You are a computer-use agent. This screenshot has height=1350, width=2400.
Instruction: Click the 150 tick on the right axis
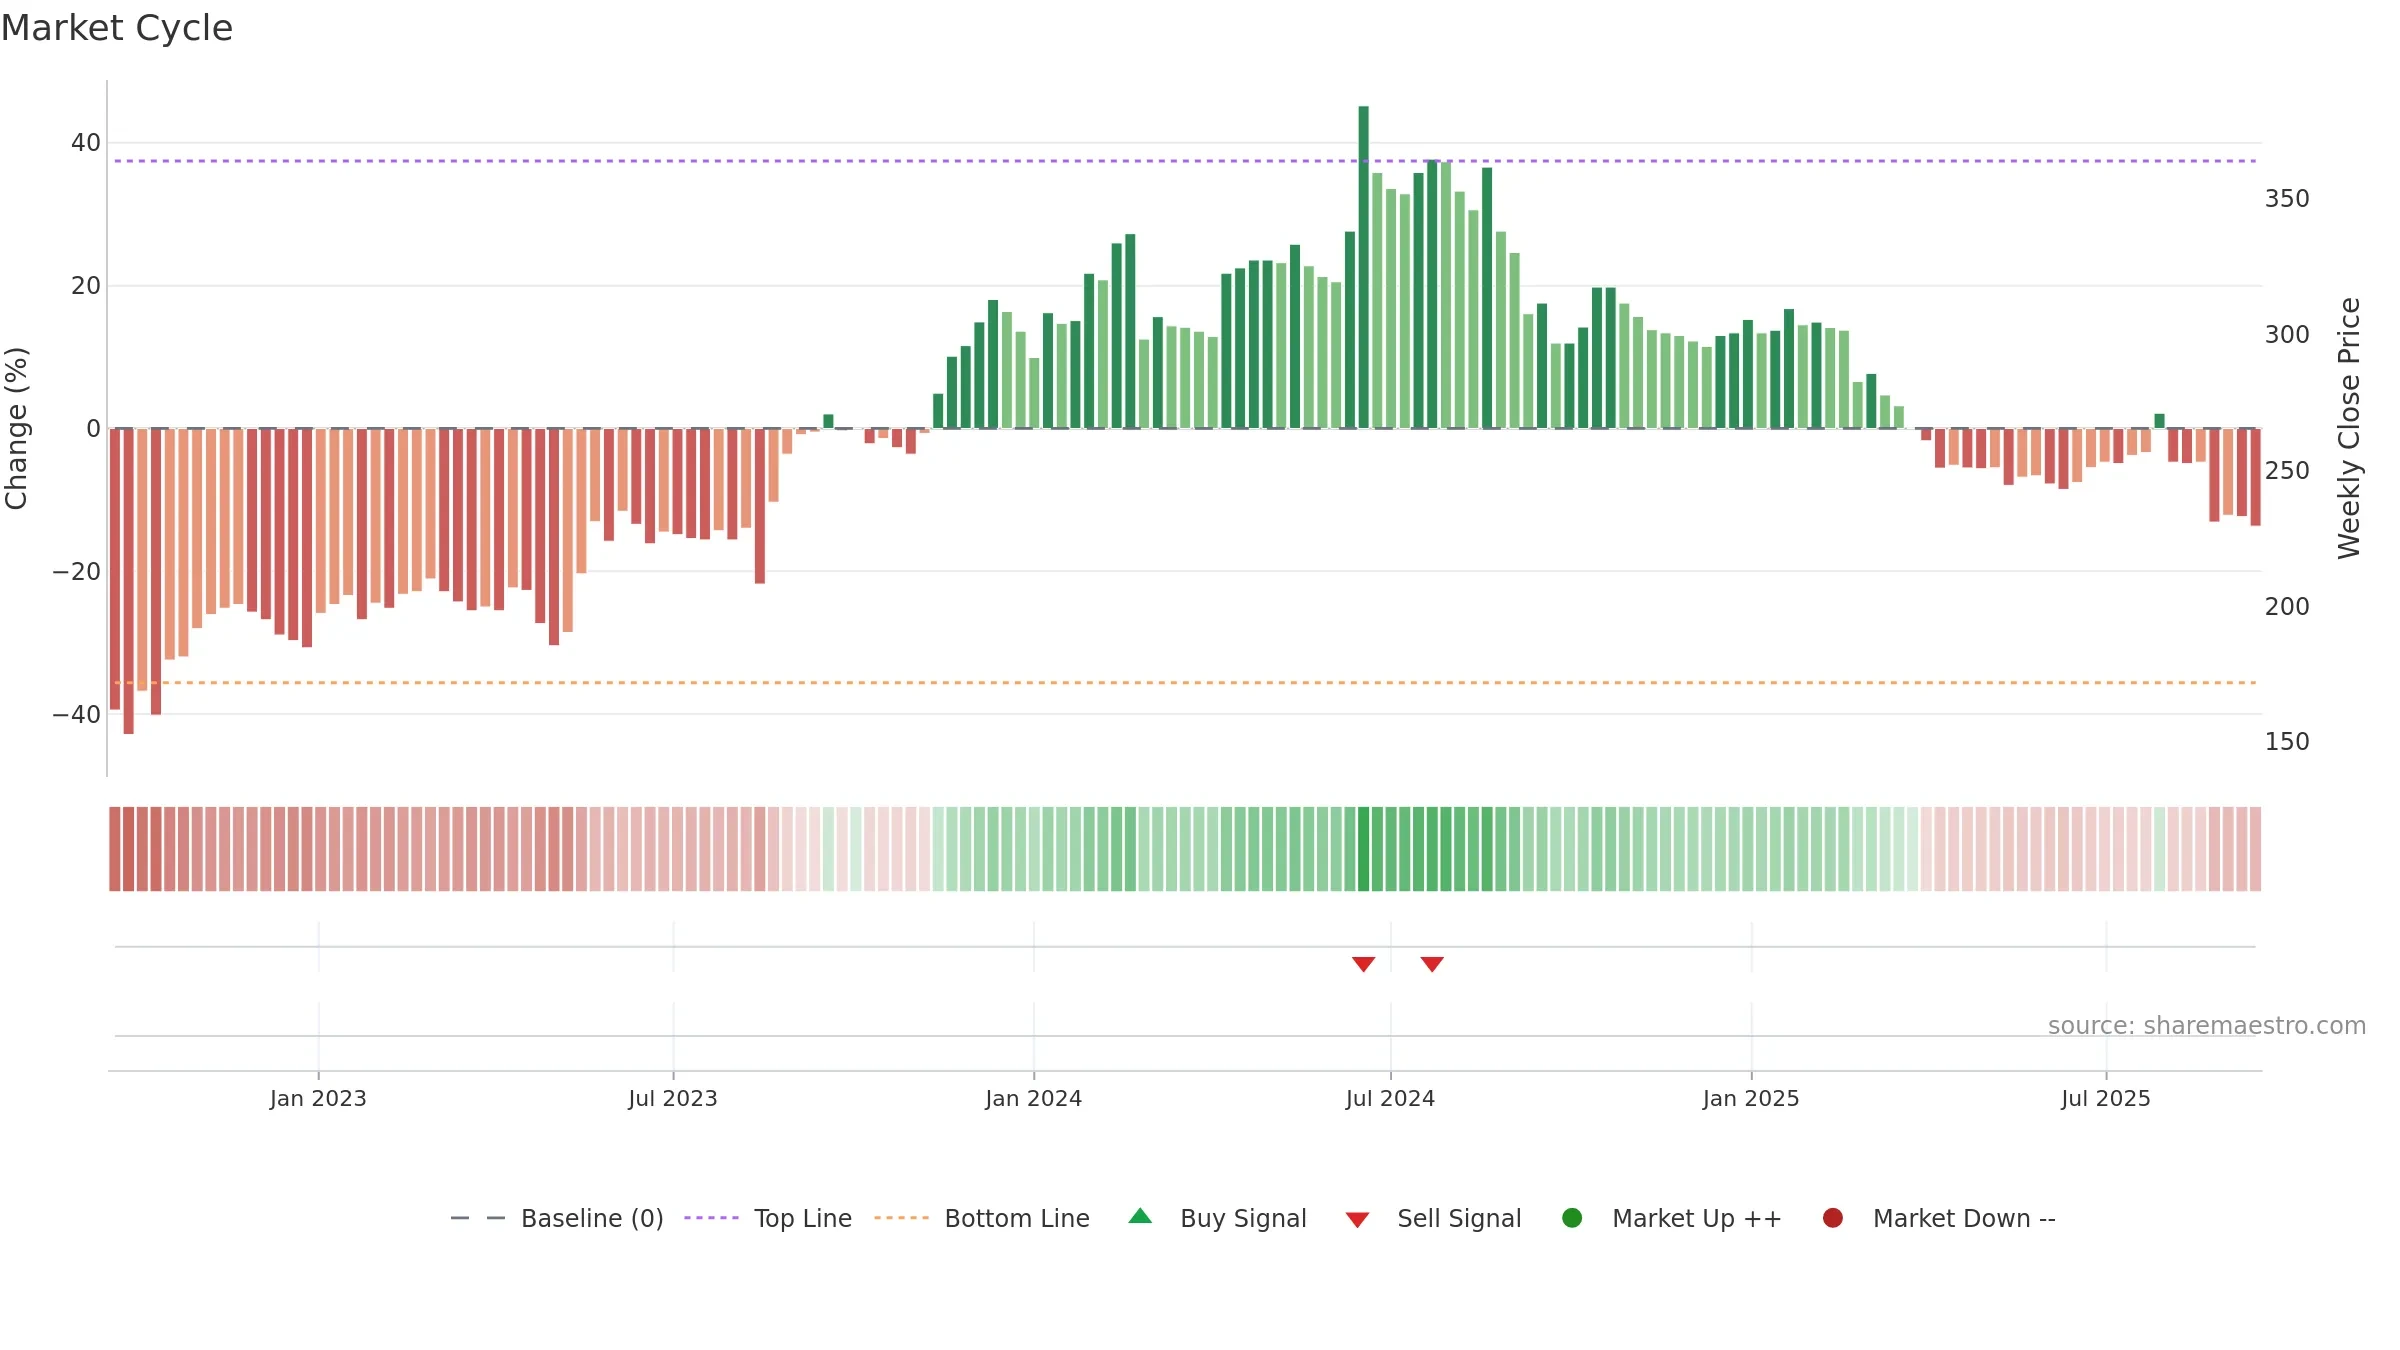tap(2287, 742)
